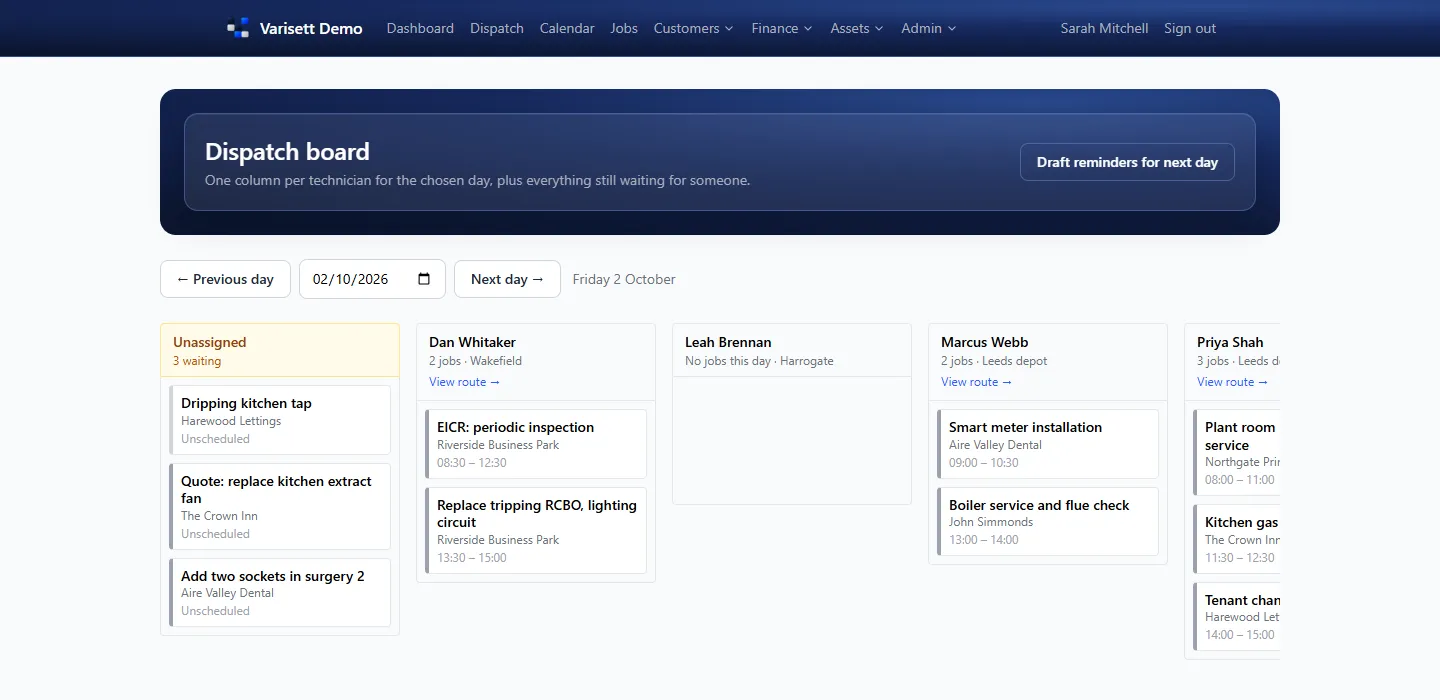Click the Priya Shah technician name
Viewport: 1440px width, 700px height.
(x=1230, y=342)
